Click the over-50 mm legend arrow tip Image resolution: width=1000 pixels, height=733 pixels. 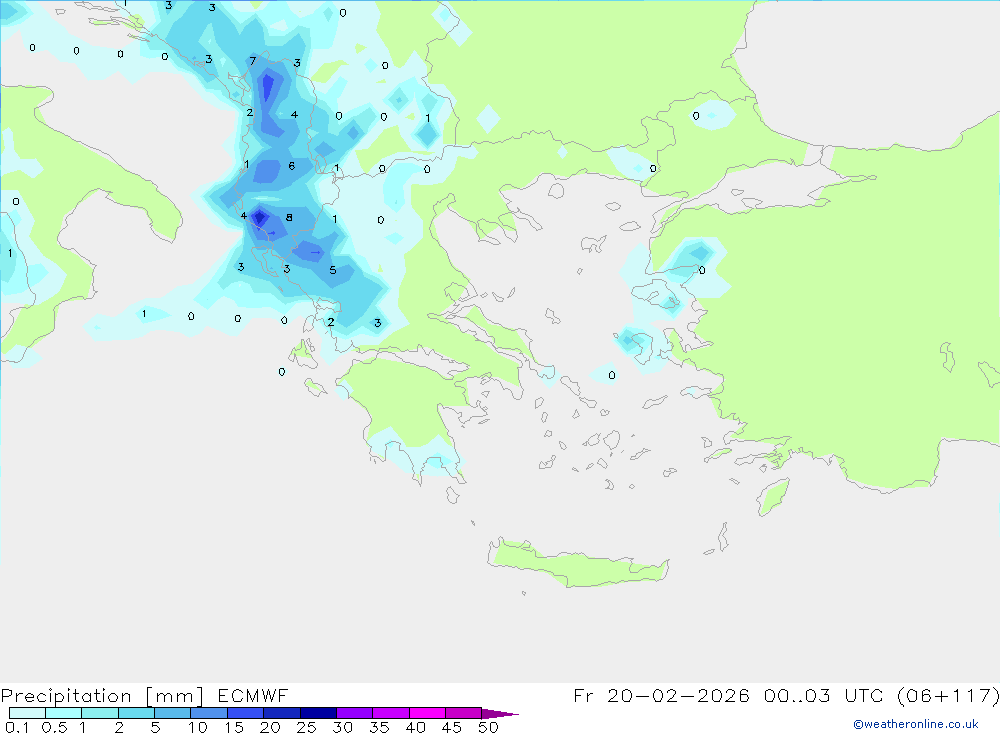coord(500,713)
